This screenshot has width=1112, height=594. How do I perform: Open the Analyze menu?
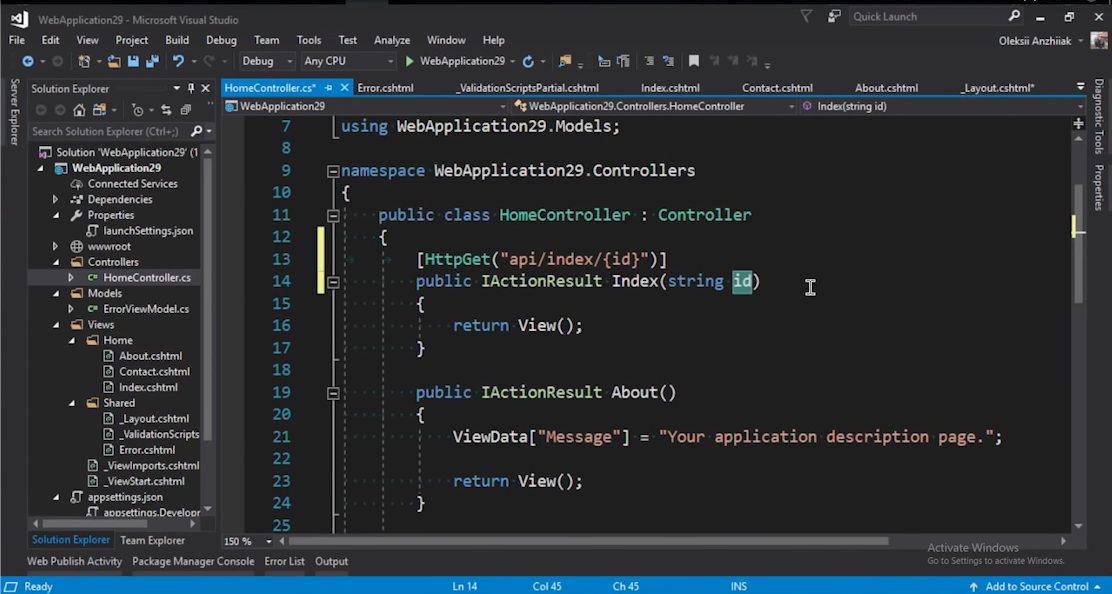(391, 40)
